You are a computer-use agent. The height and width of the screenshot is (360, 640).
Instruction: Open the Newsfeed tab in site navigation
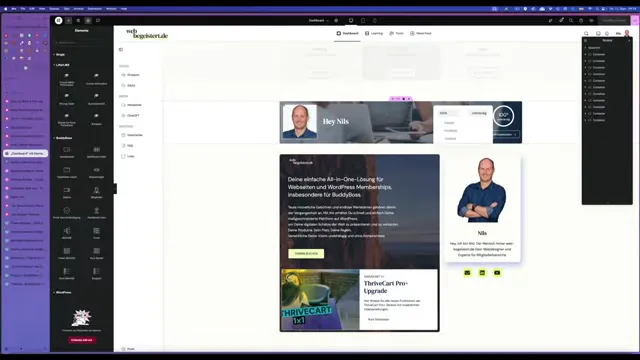pos(421,33)
